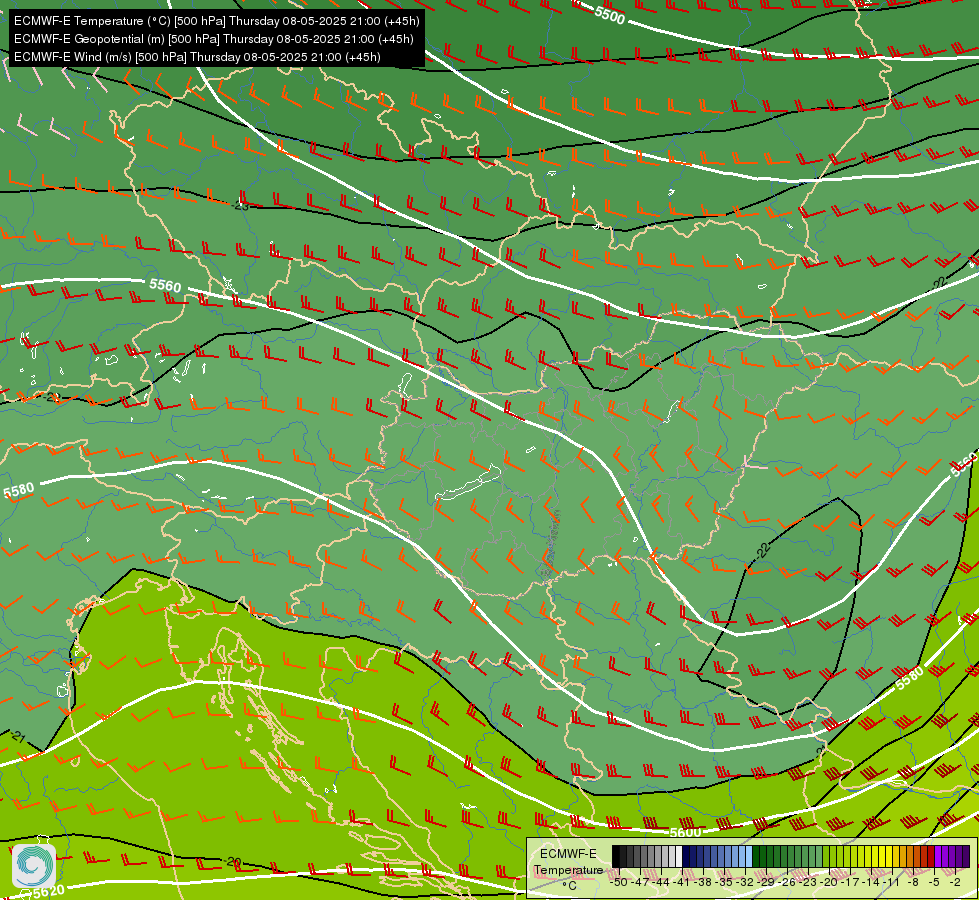Screen dimensions: 979x900
Task: Click the -20 legend value
Action: [x=830, y=882]
